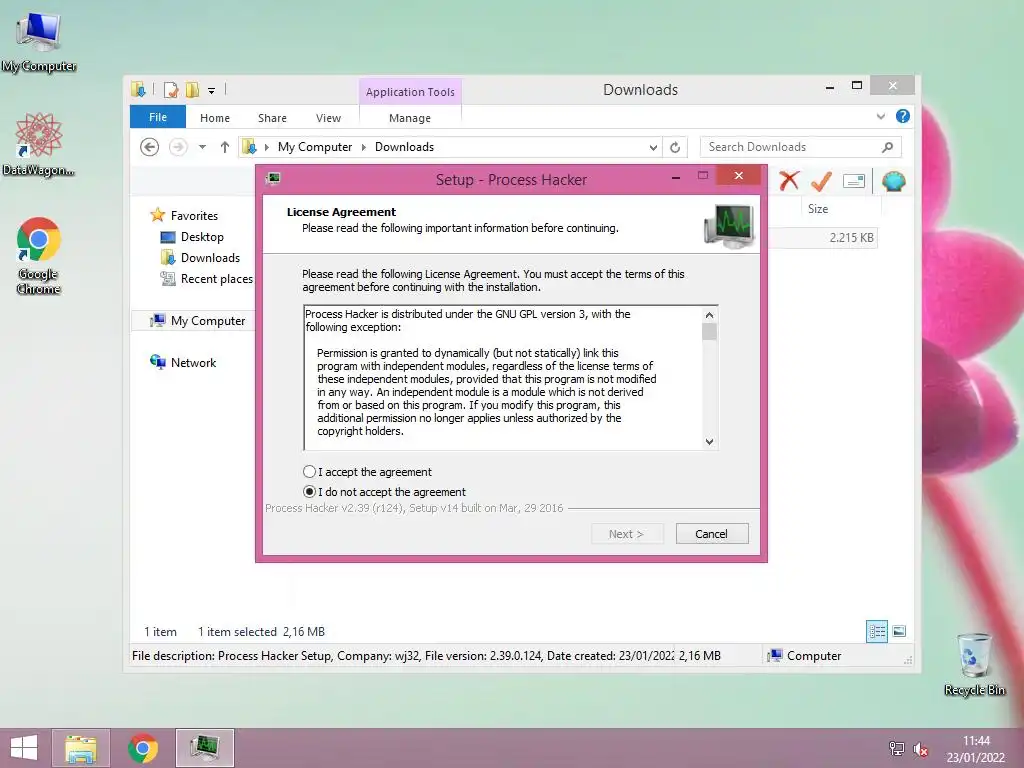
Task: Go forward in Explorer navigation
Action: (178, 147)
